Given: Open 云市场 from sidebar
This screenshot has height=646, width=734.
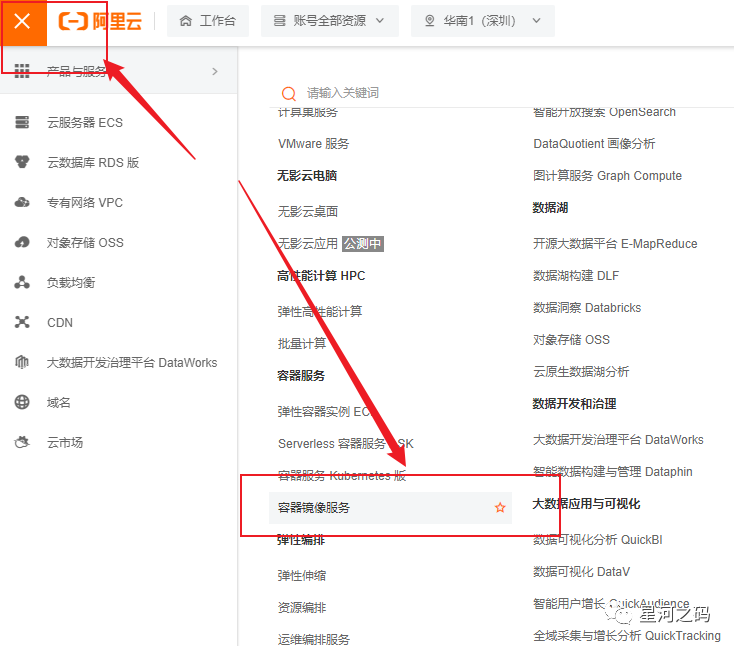Looking at the screenshot, I should tap(65, 442).
